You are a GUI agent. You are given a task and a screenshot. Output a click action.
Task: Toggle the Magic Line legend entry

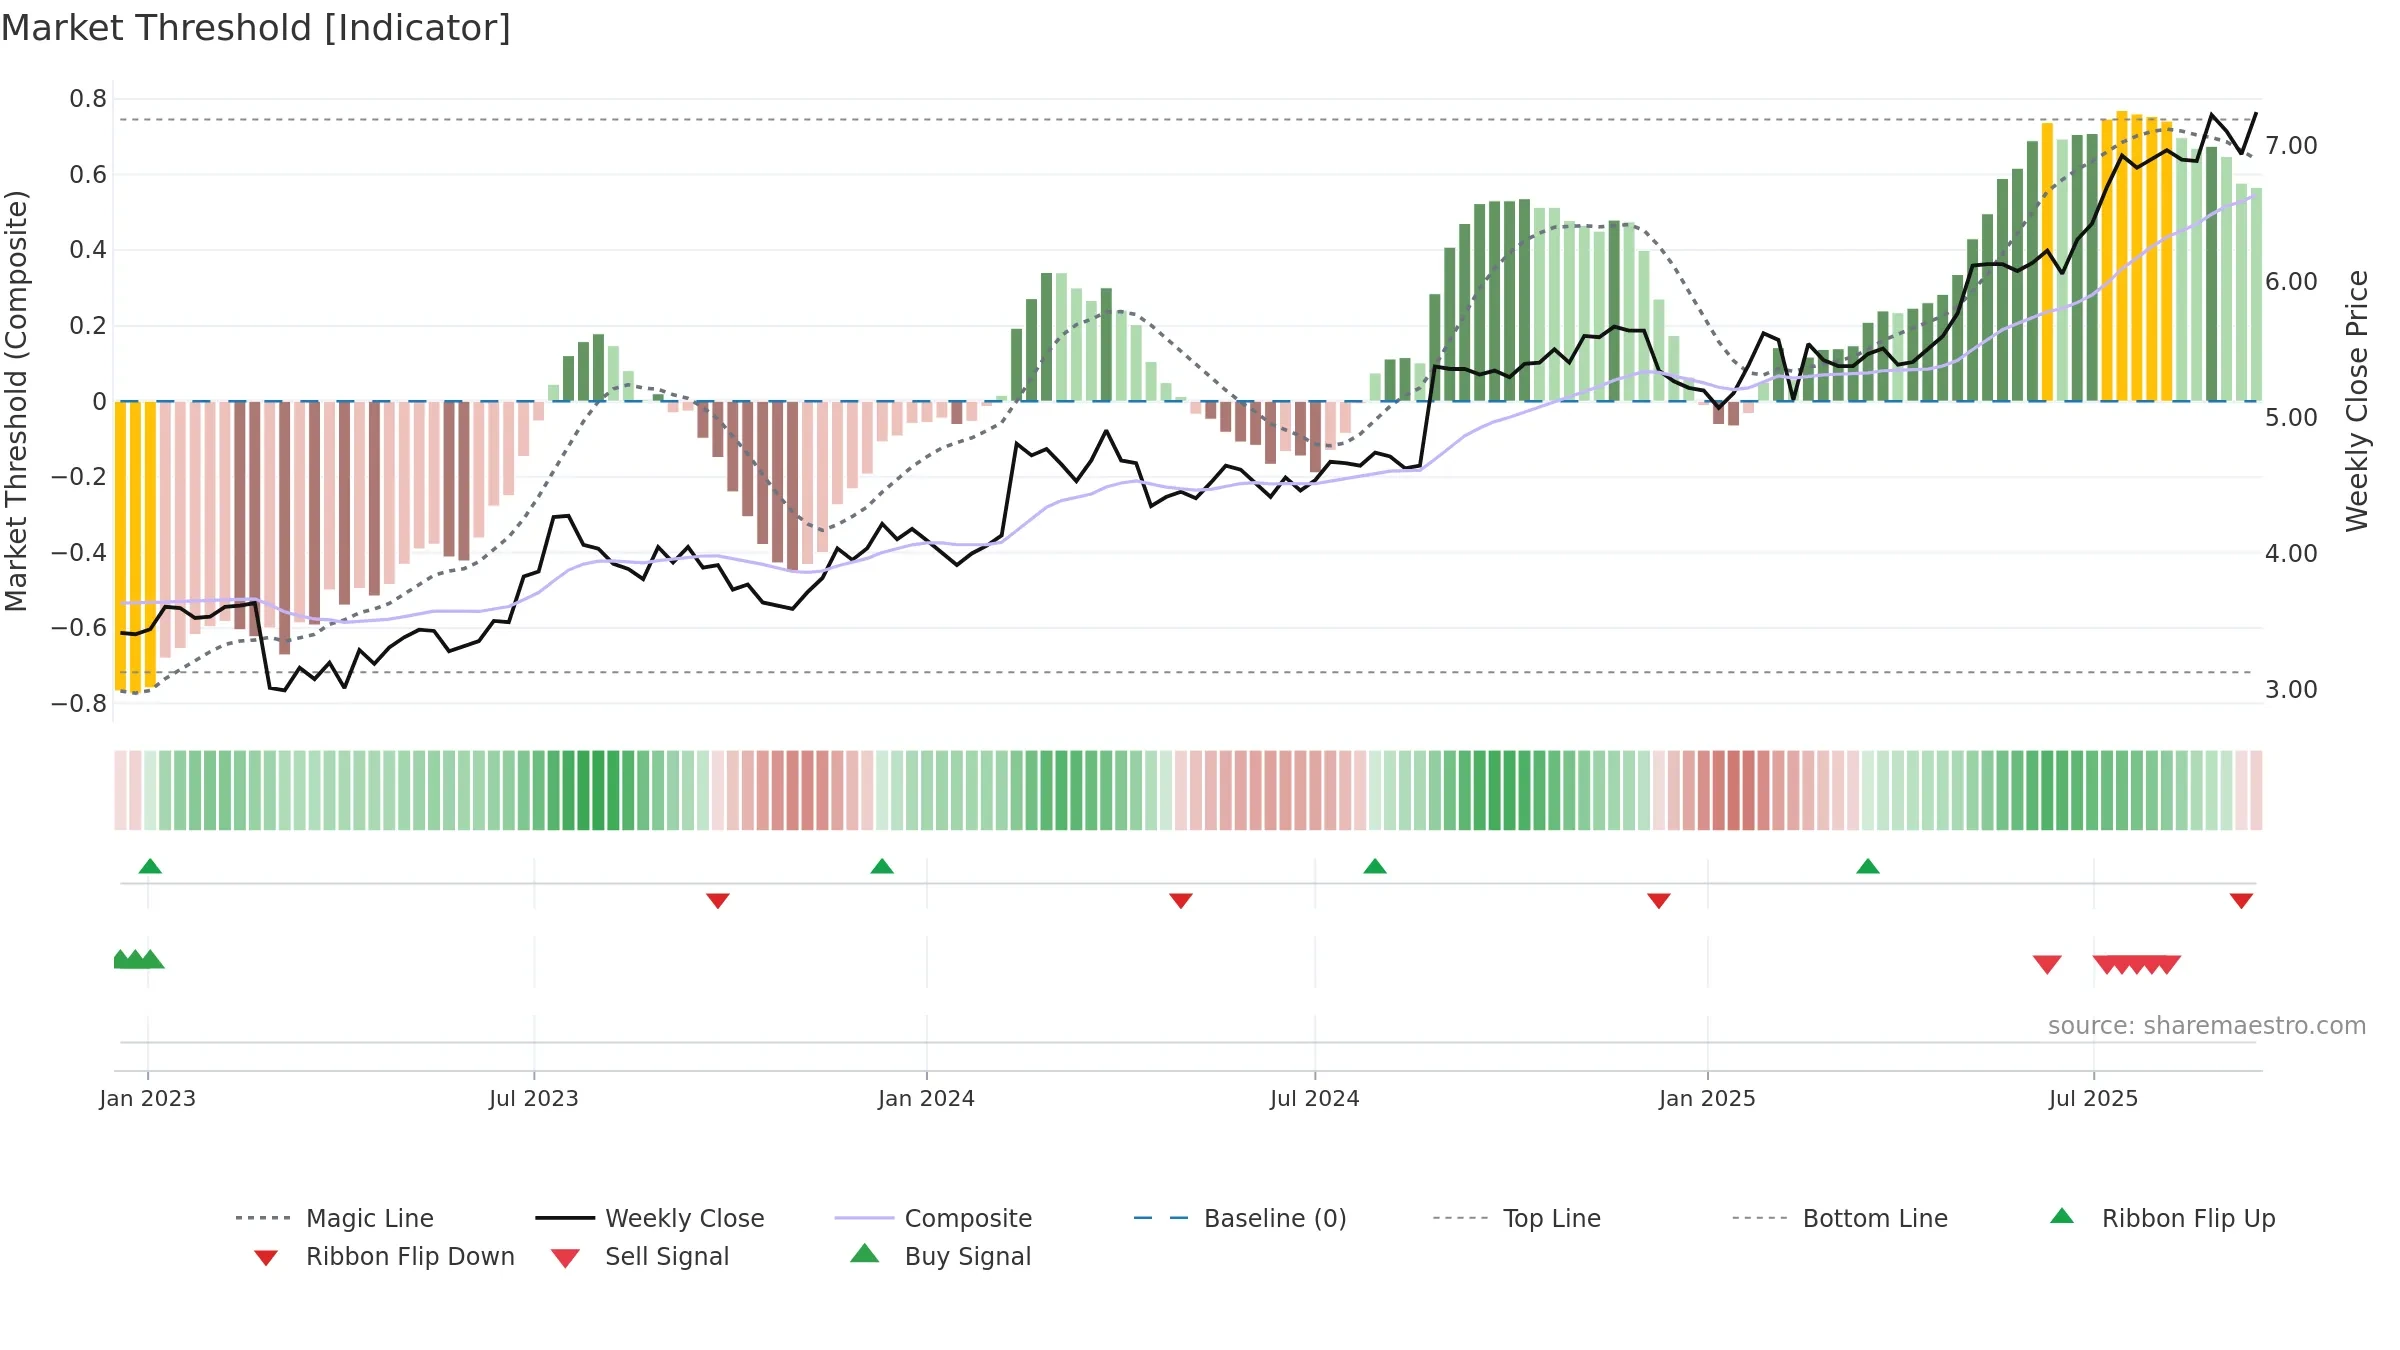point(335,1218)
